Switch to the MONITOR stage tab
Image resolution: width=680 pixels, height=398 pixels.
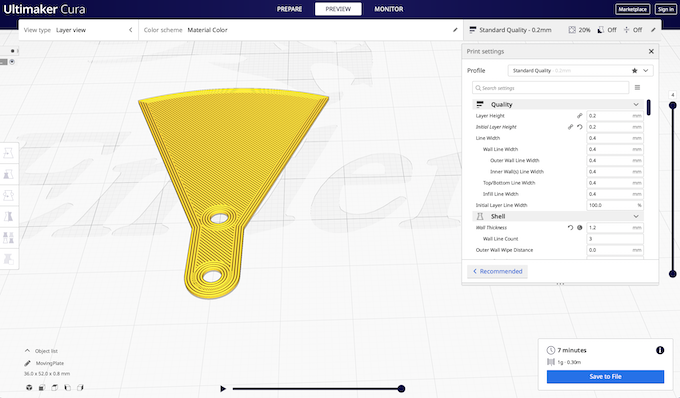389,9
